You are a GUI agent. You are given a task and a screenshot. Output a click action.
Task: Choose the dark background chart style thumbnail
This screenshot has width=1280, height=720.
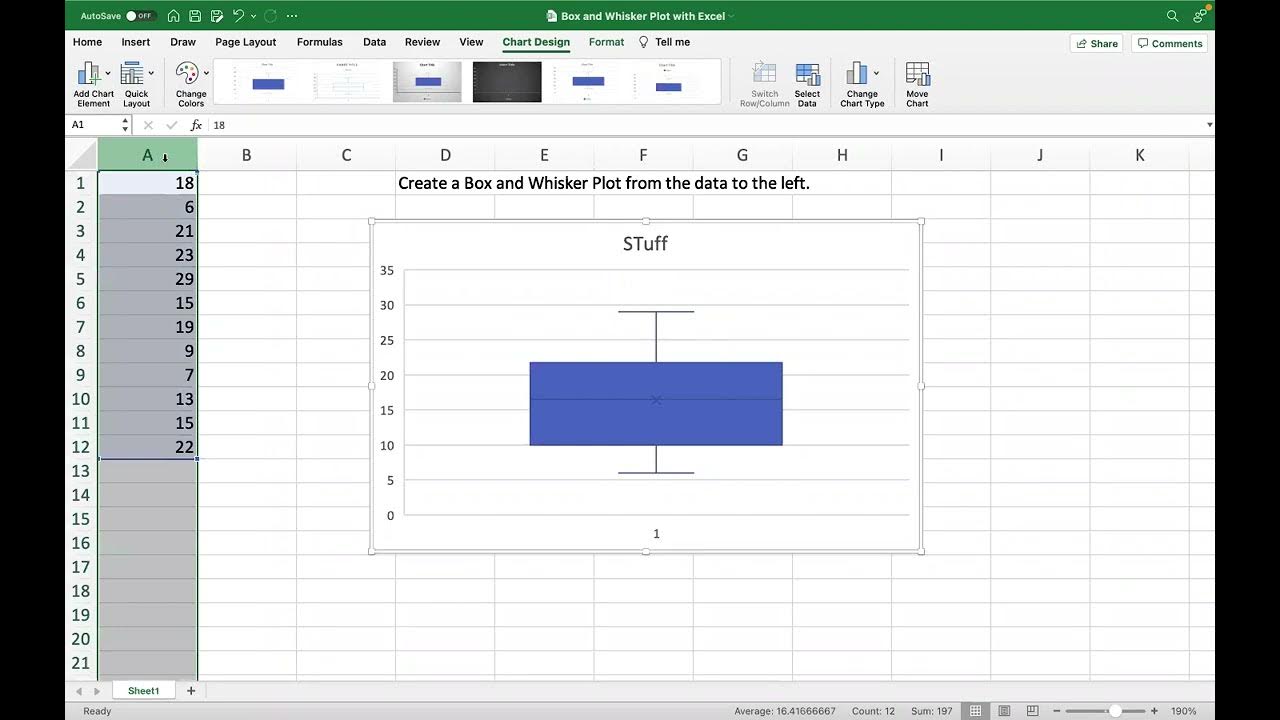507,82
